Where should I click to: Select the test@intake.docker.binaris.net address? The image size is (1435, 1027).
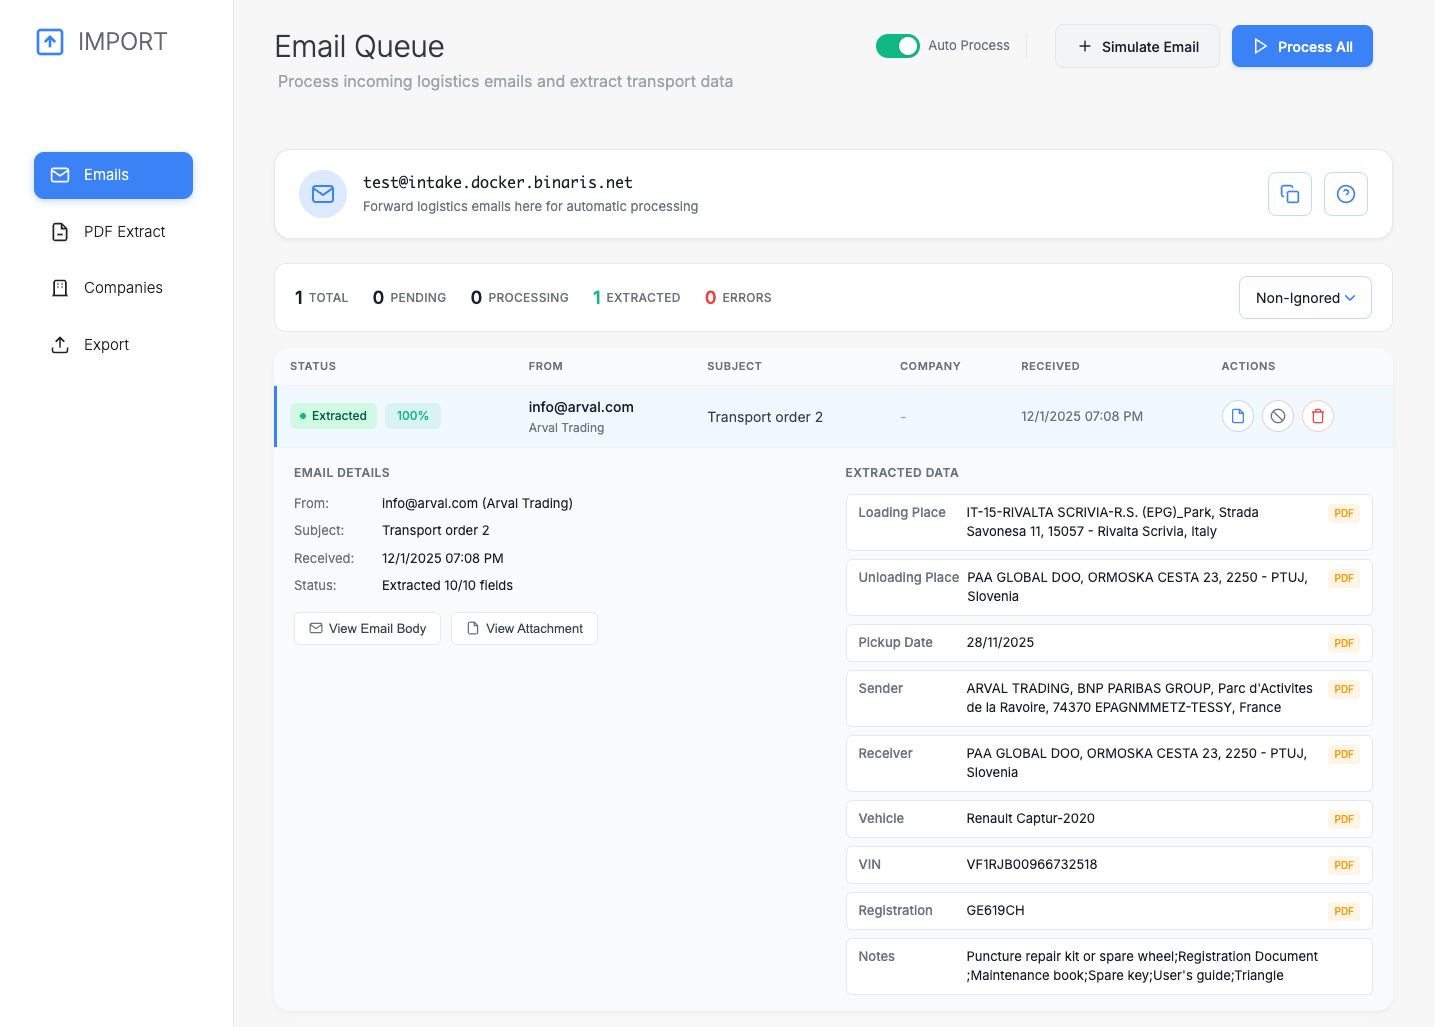click(x=498, y=182)
